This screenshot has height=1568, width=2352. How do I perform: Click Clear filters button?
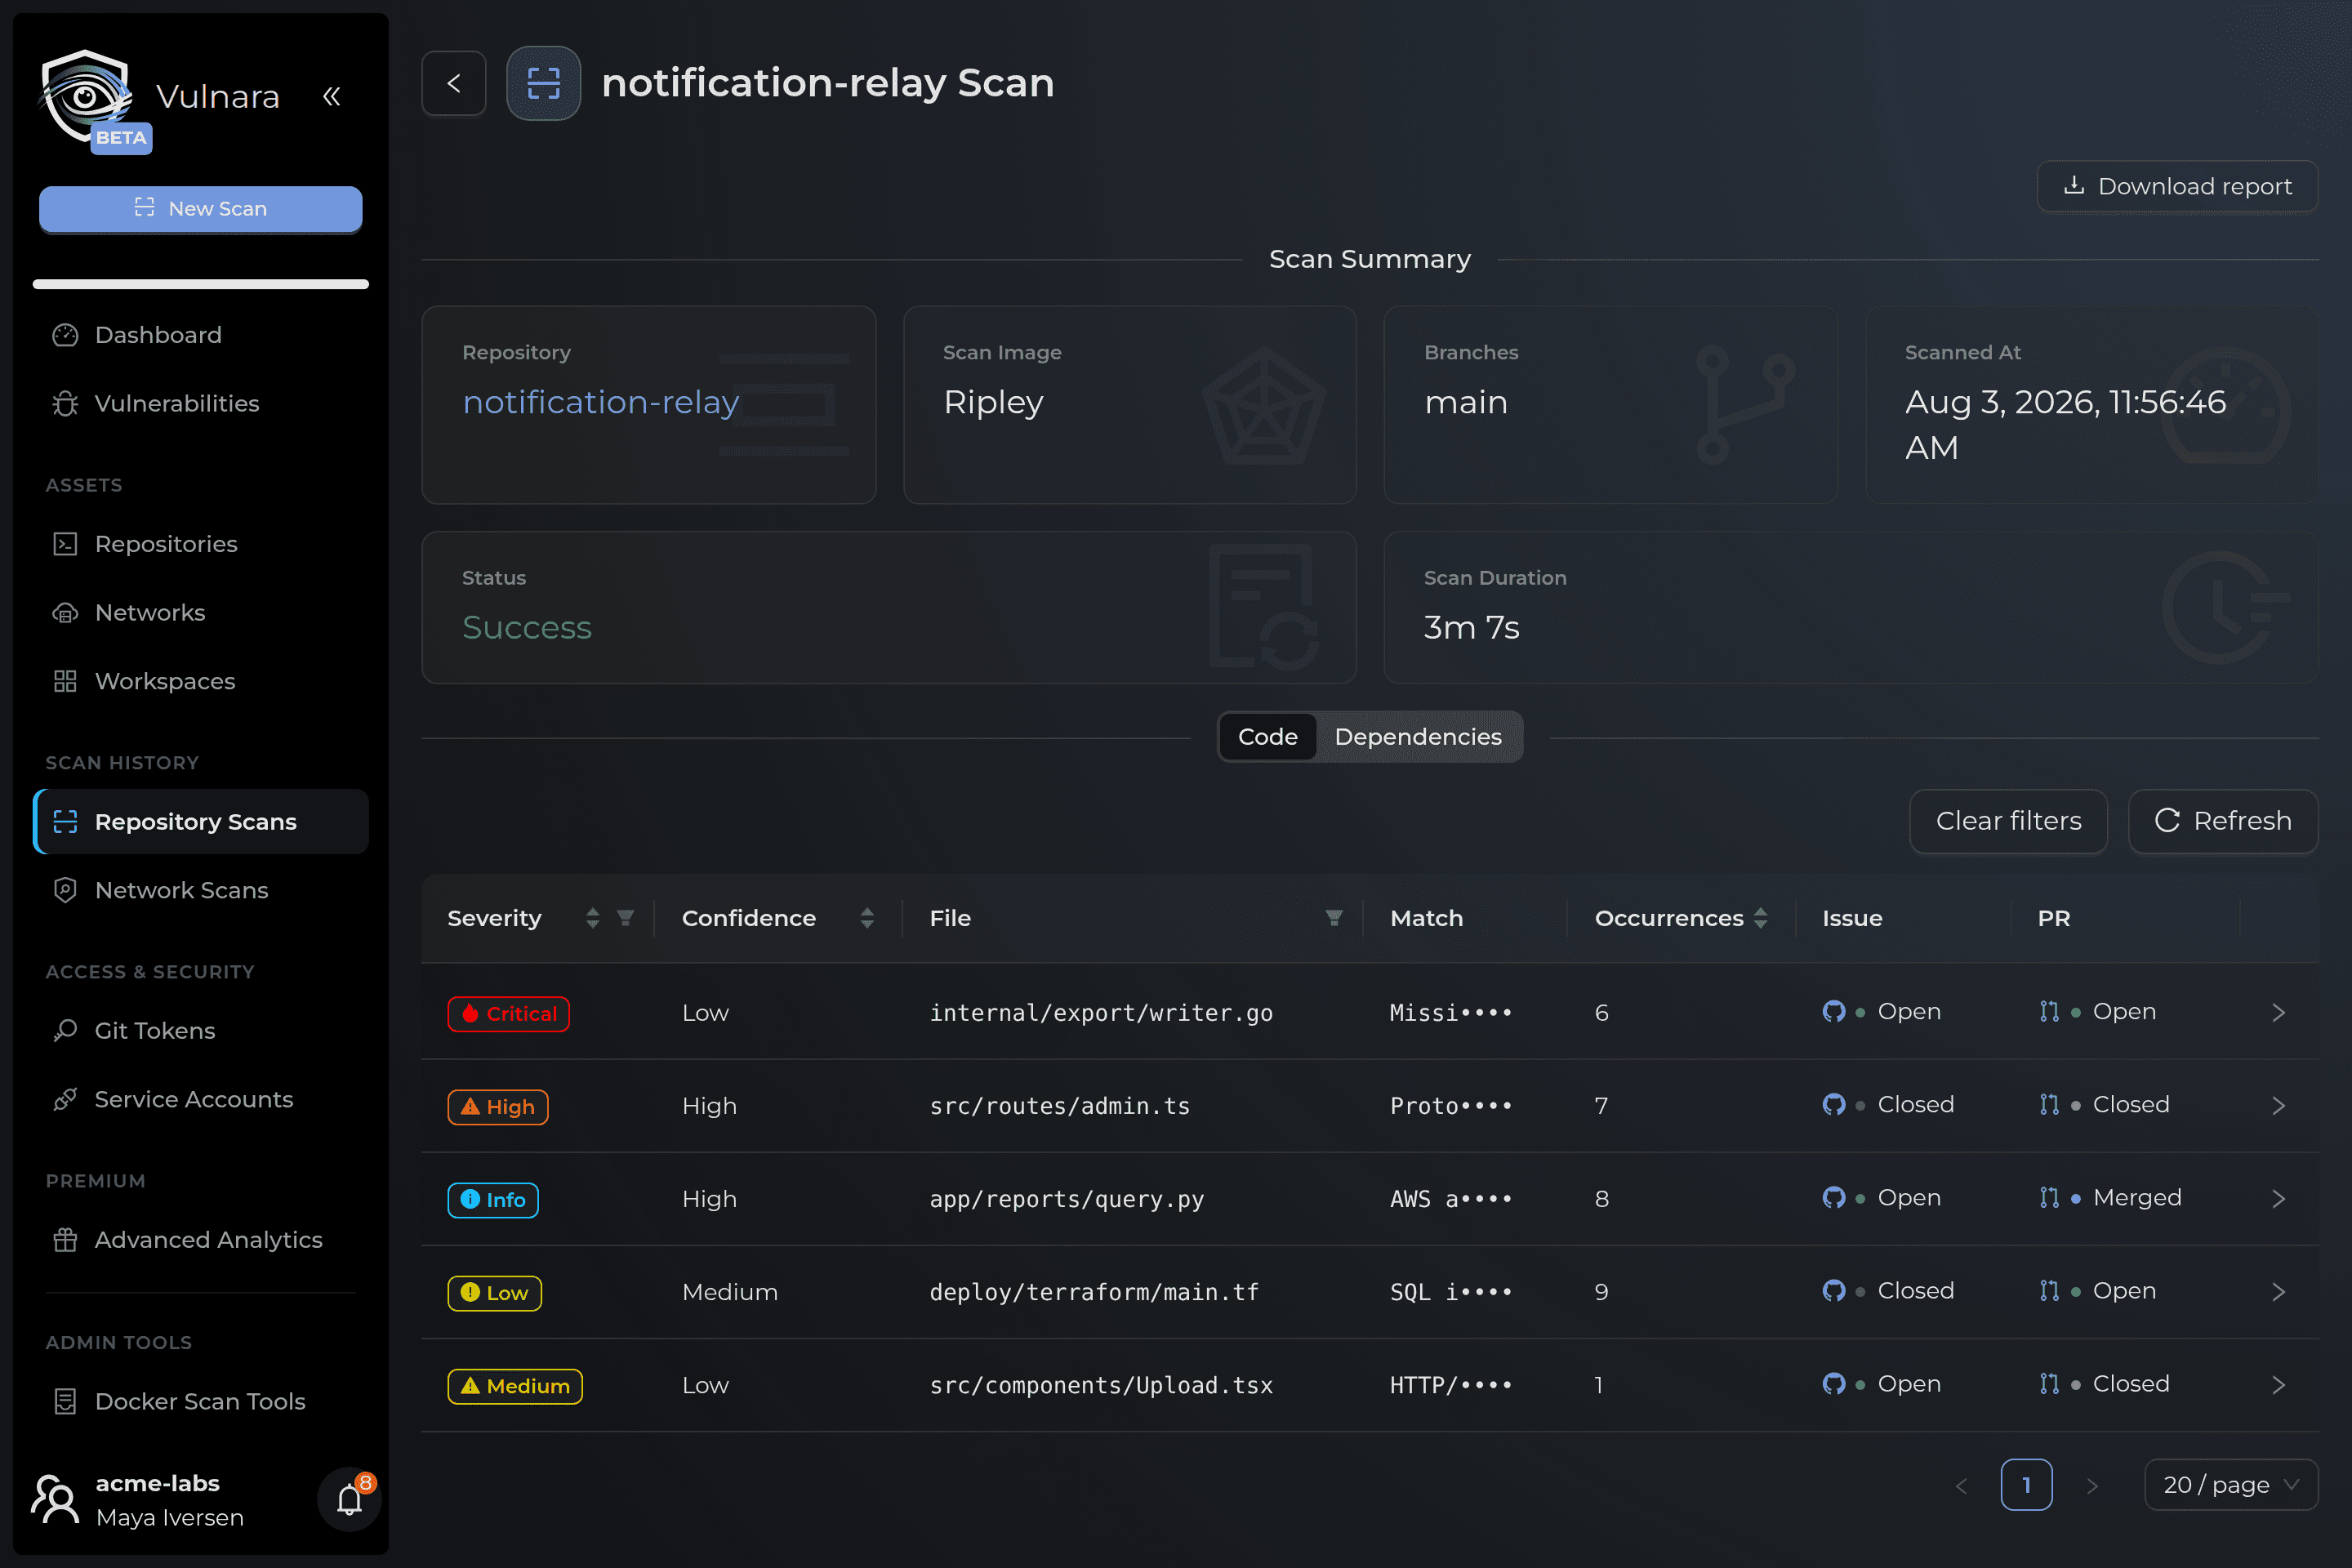[x=2008, y=821]
